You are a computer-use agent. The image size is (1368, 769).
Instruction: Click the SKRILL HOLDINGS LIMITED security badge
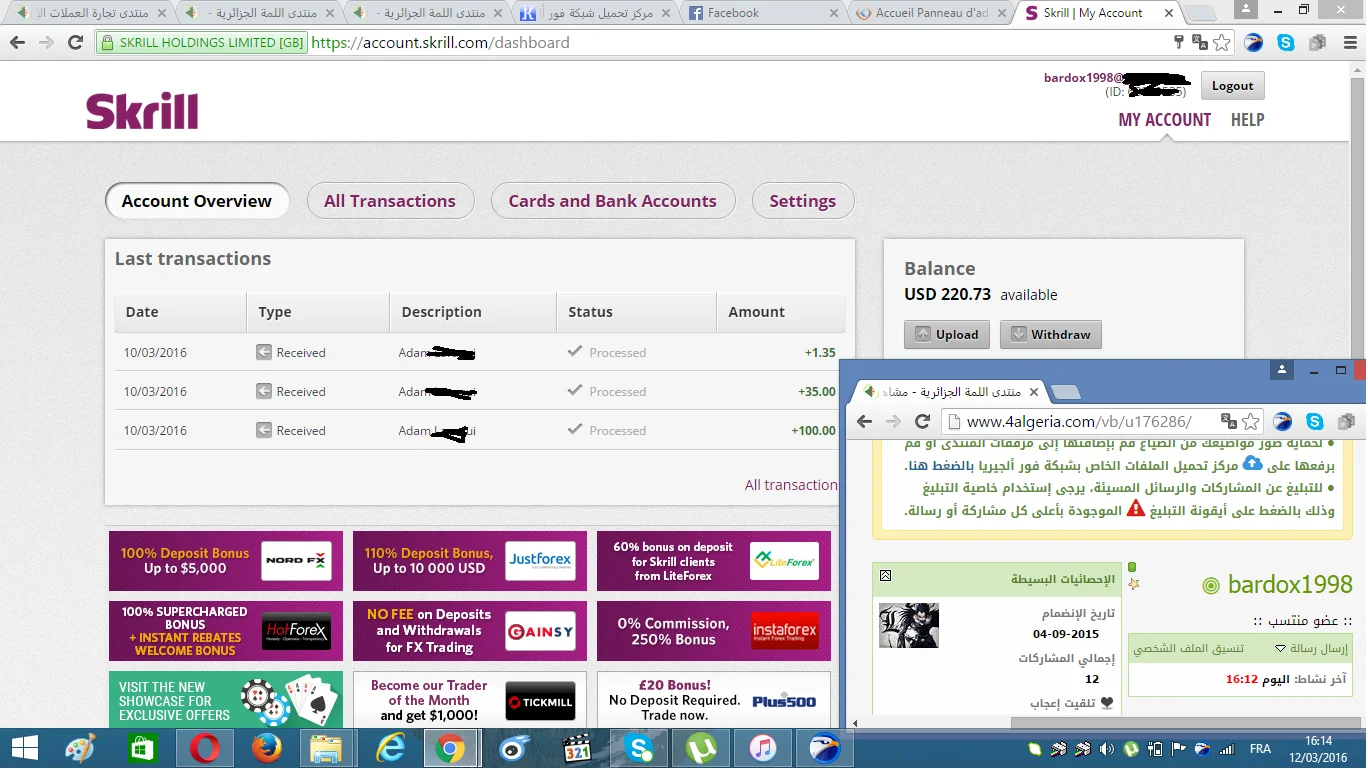click(202, 43)
